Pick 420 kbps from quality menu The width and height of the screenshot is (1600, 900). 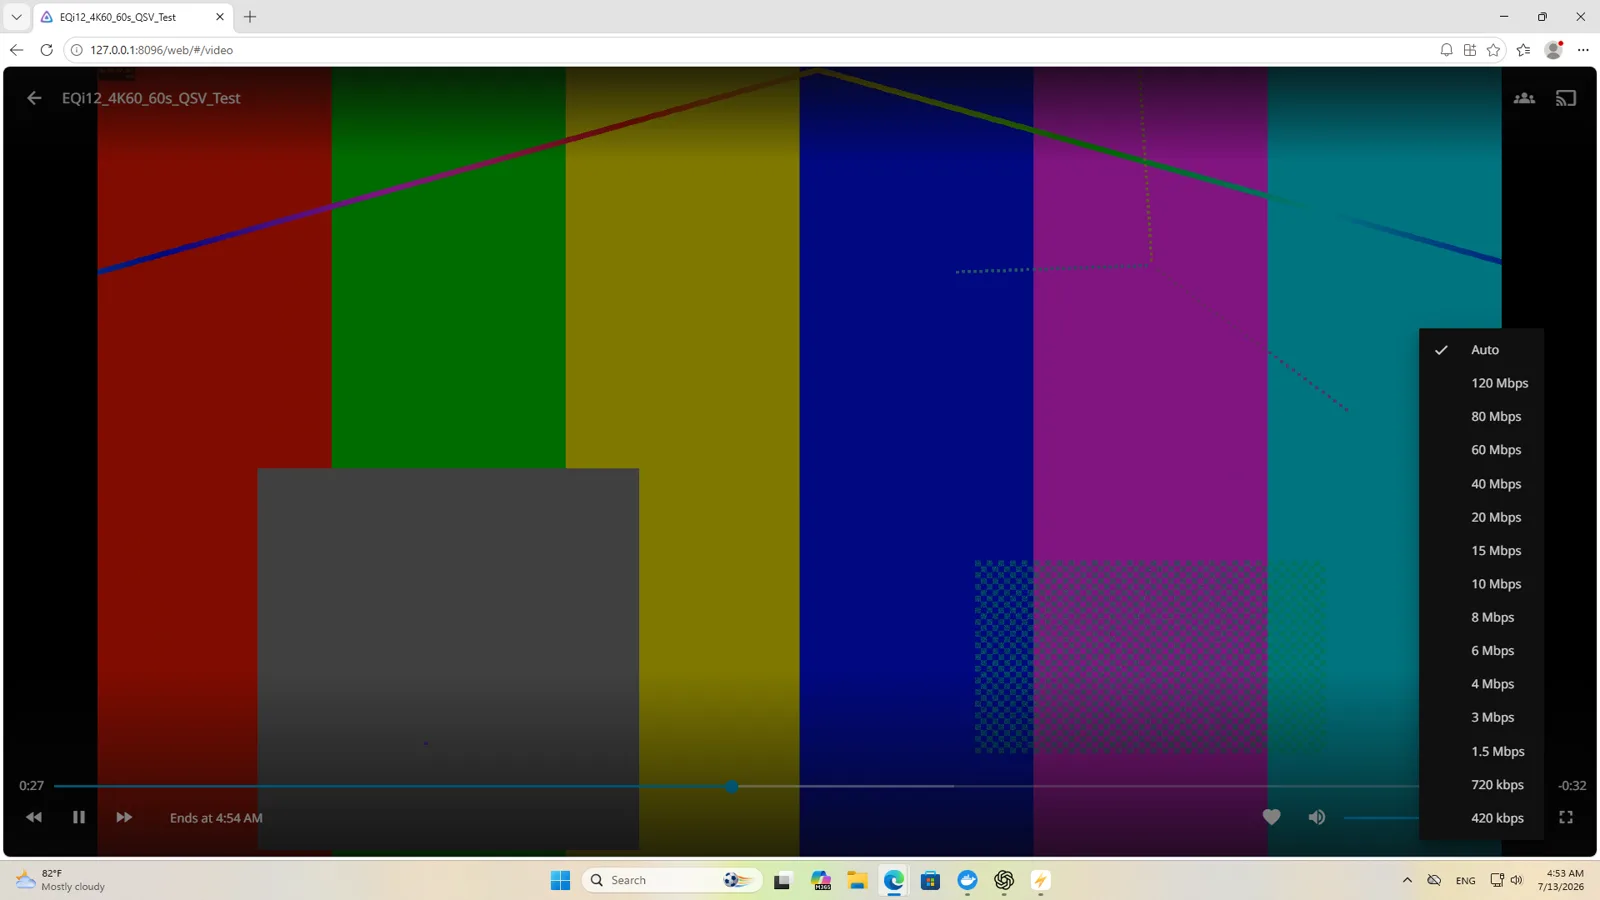coord(1482,818)
